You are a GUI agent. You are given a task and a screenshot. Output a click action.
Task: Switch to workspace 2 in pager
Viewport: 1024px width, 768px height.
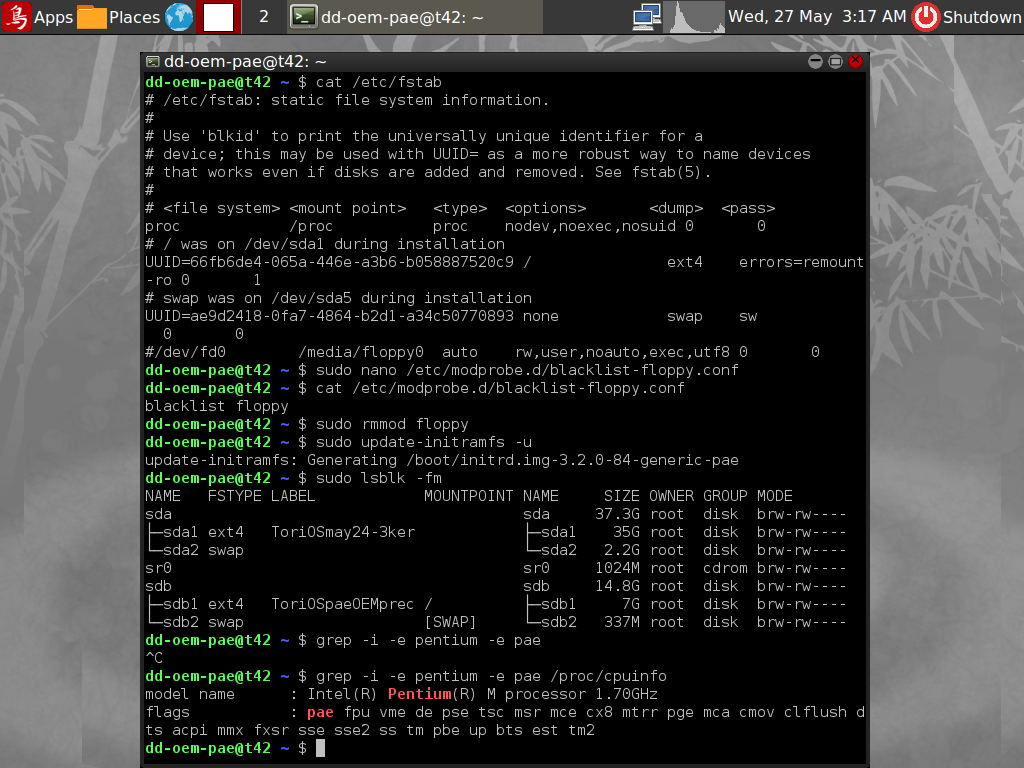click(263, 17)
